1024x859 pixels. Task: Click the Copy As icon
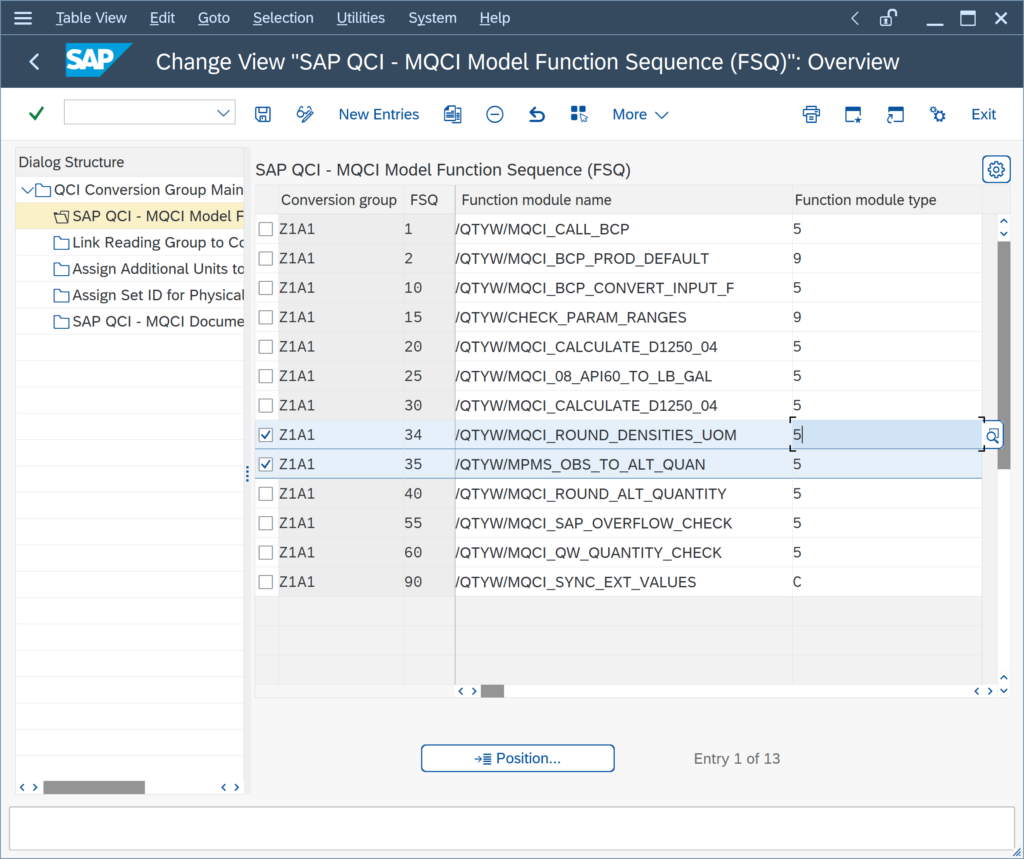453,114
